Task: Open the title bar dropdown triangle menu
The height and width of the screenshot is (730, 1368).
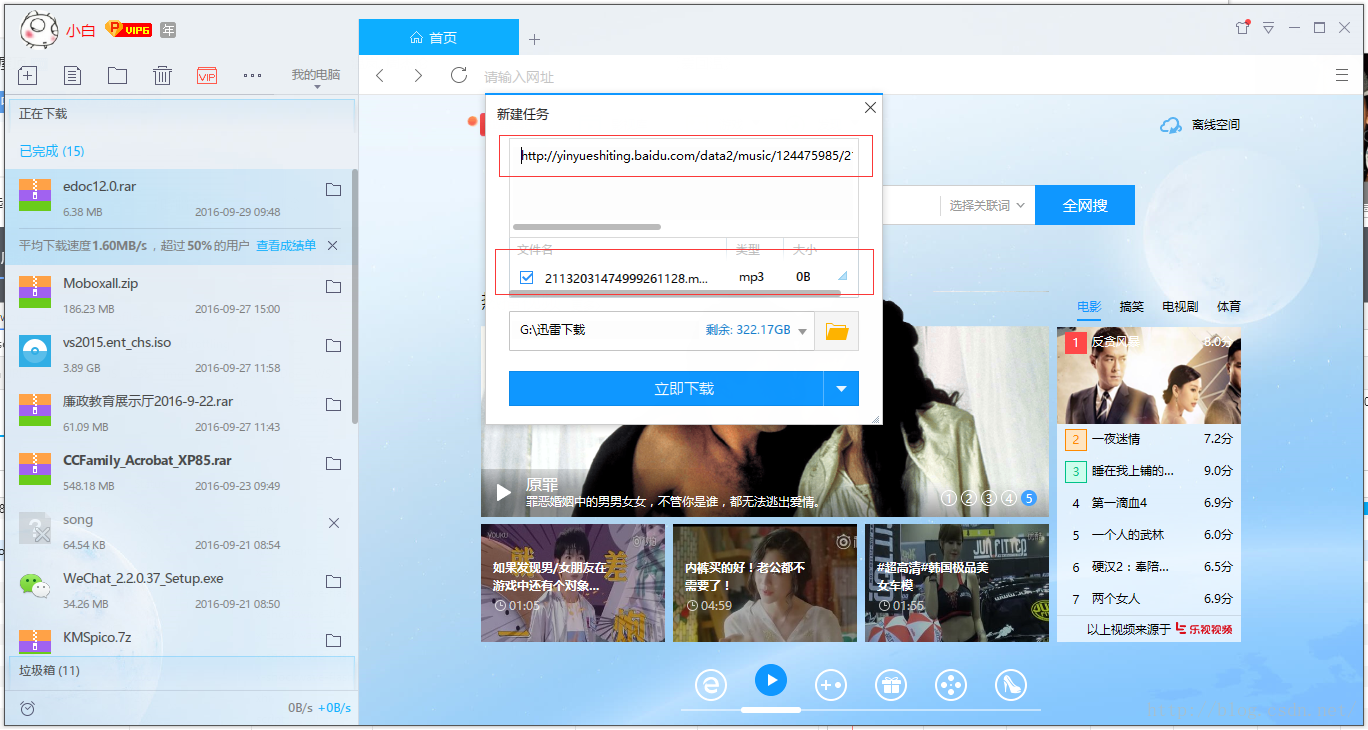Action: click(x=1268, y=28)
